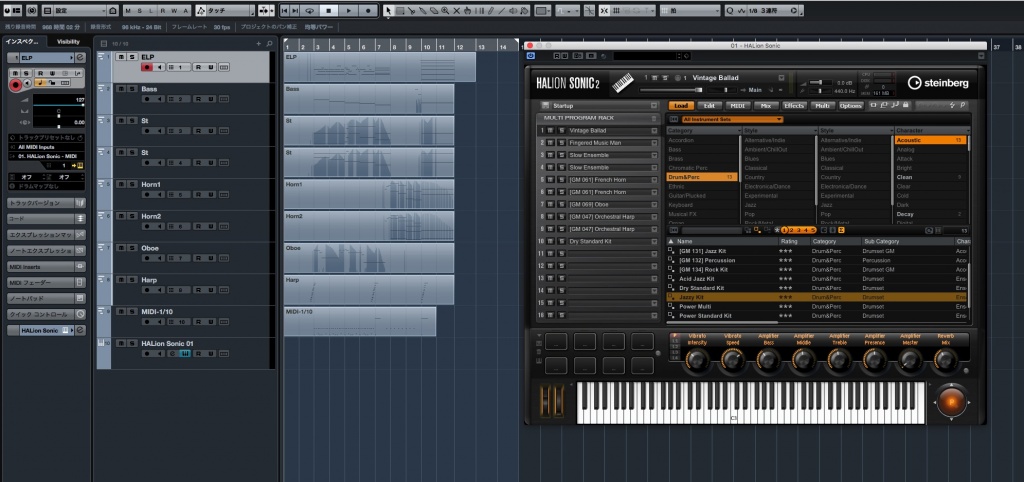1024x482 pixels.
Task: Toggle the Cycle loop button
Action: [x=310, y=10]
